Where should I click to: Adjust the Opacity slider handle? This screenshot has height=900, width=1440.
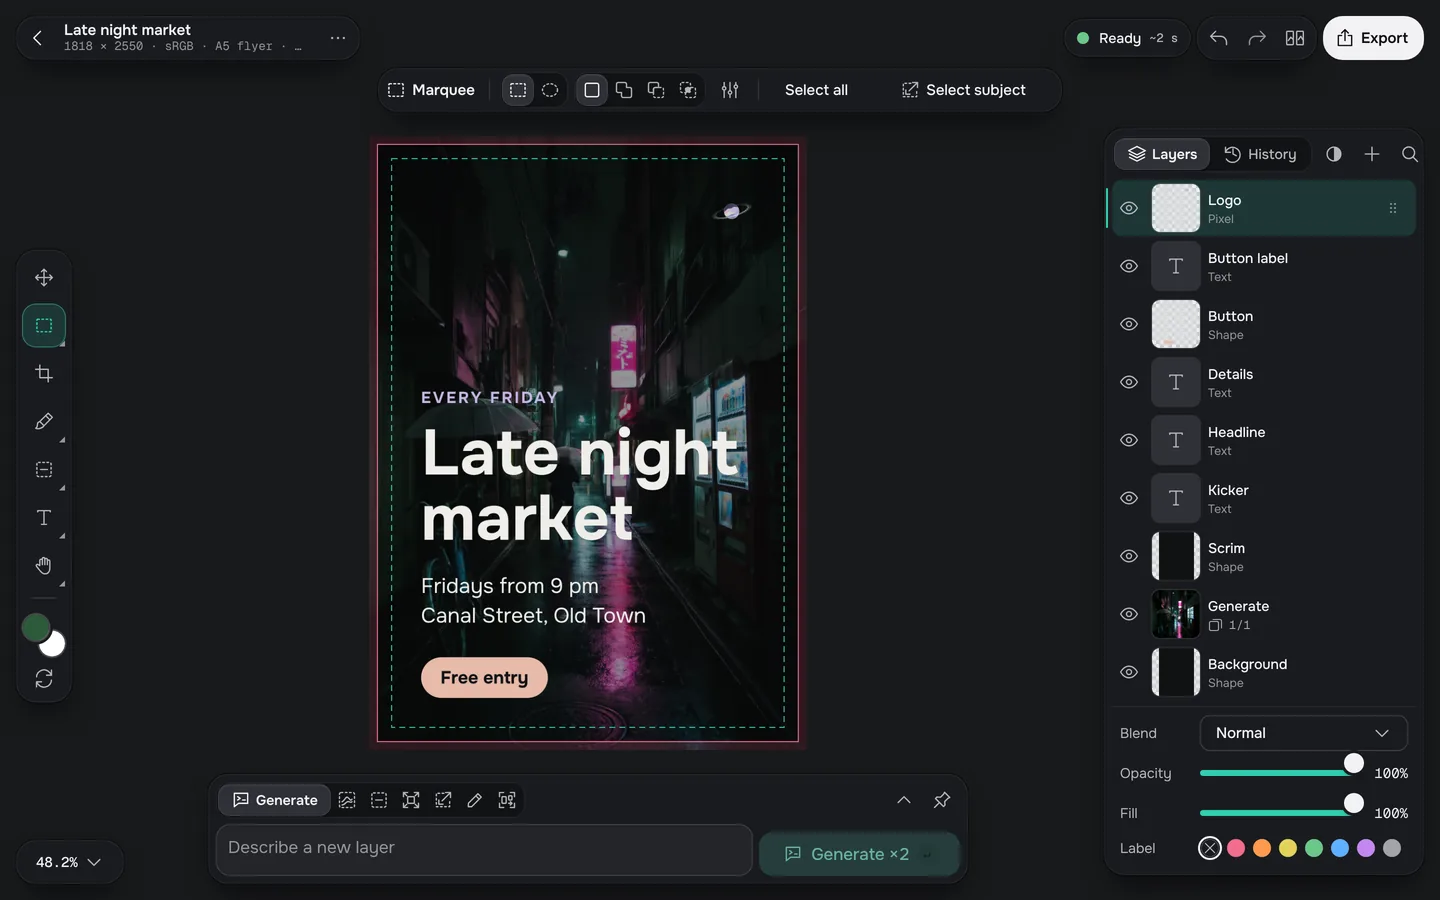point(1353,764)
